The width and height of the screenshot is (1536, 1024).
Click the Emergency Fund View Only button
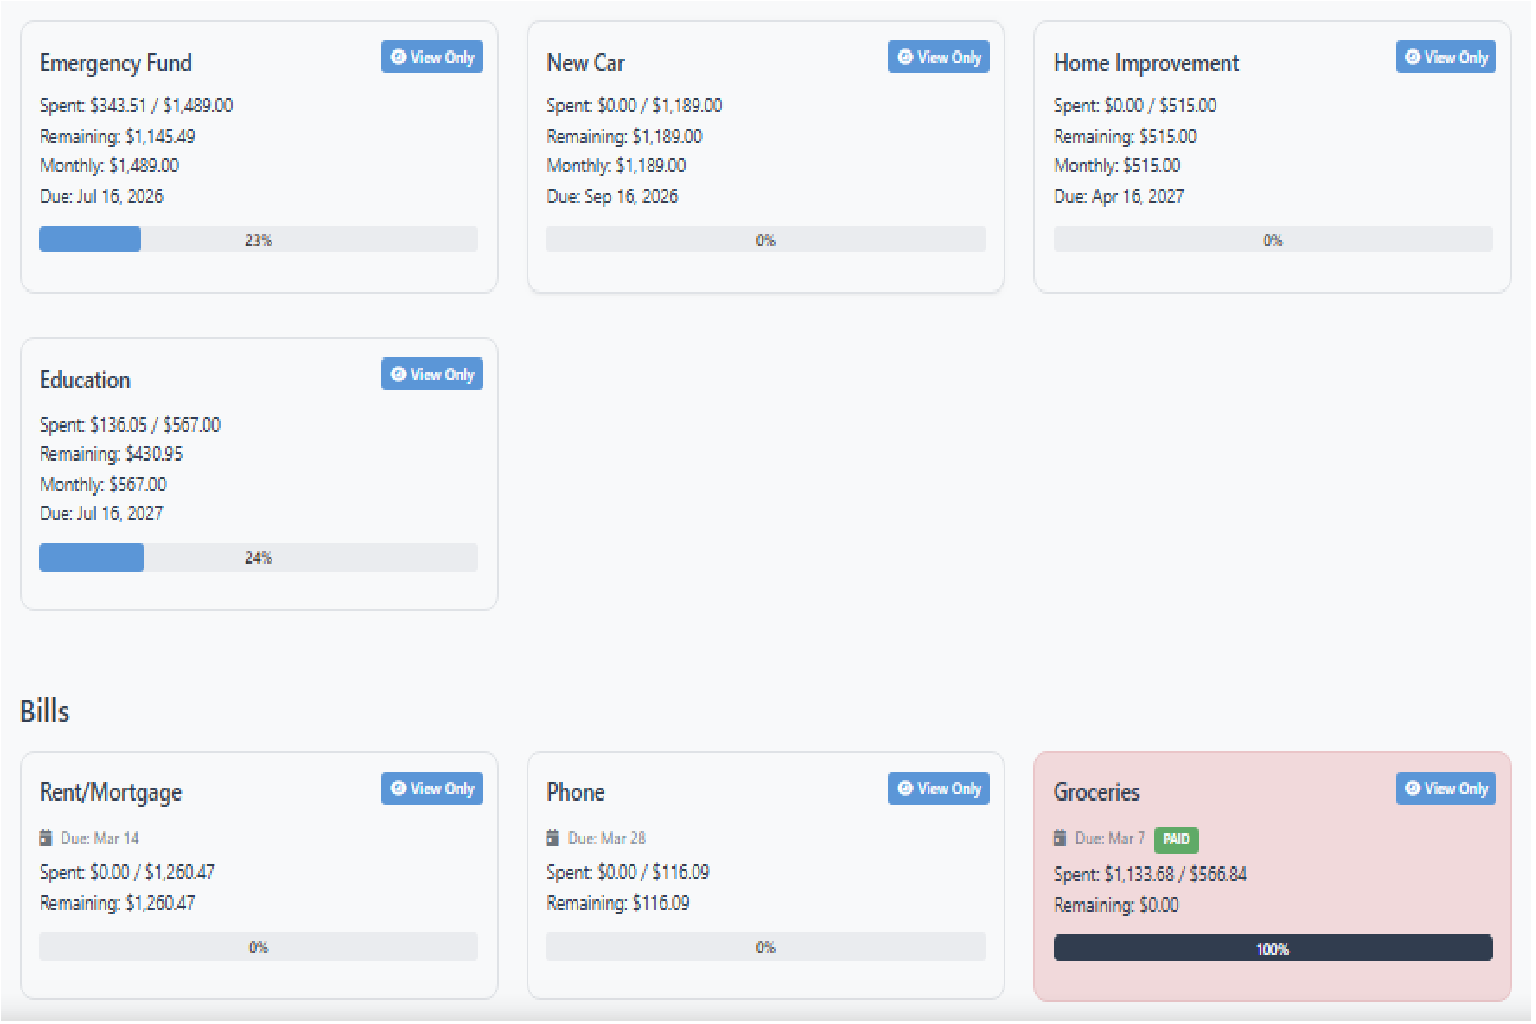431,57
